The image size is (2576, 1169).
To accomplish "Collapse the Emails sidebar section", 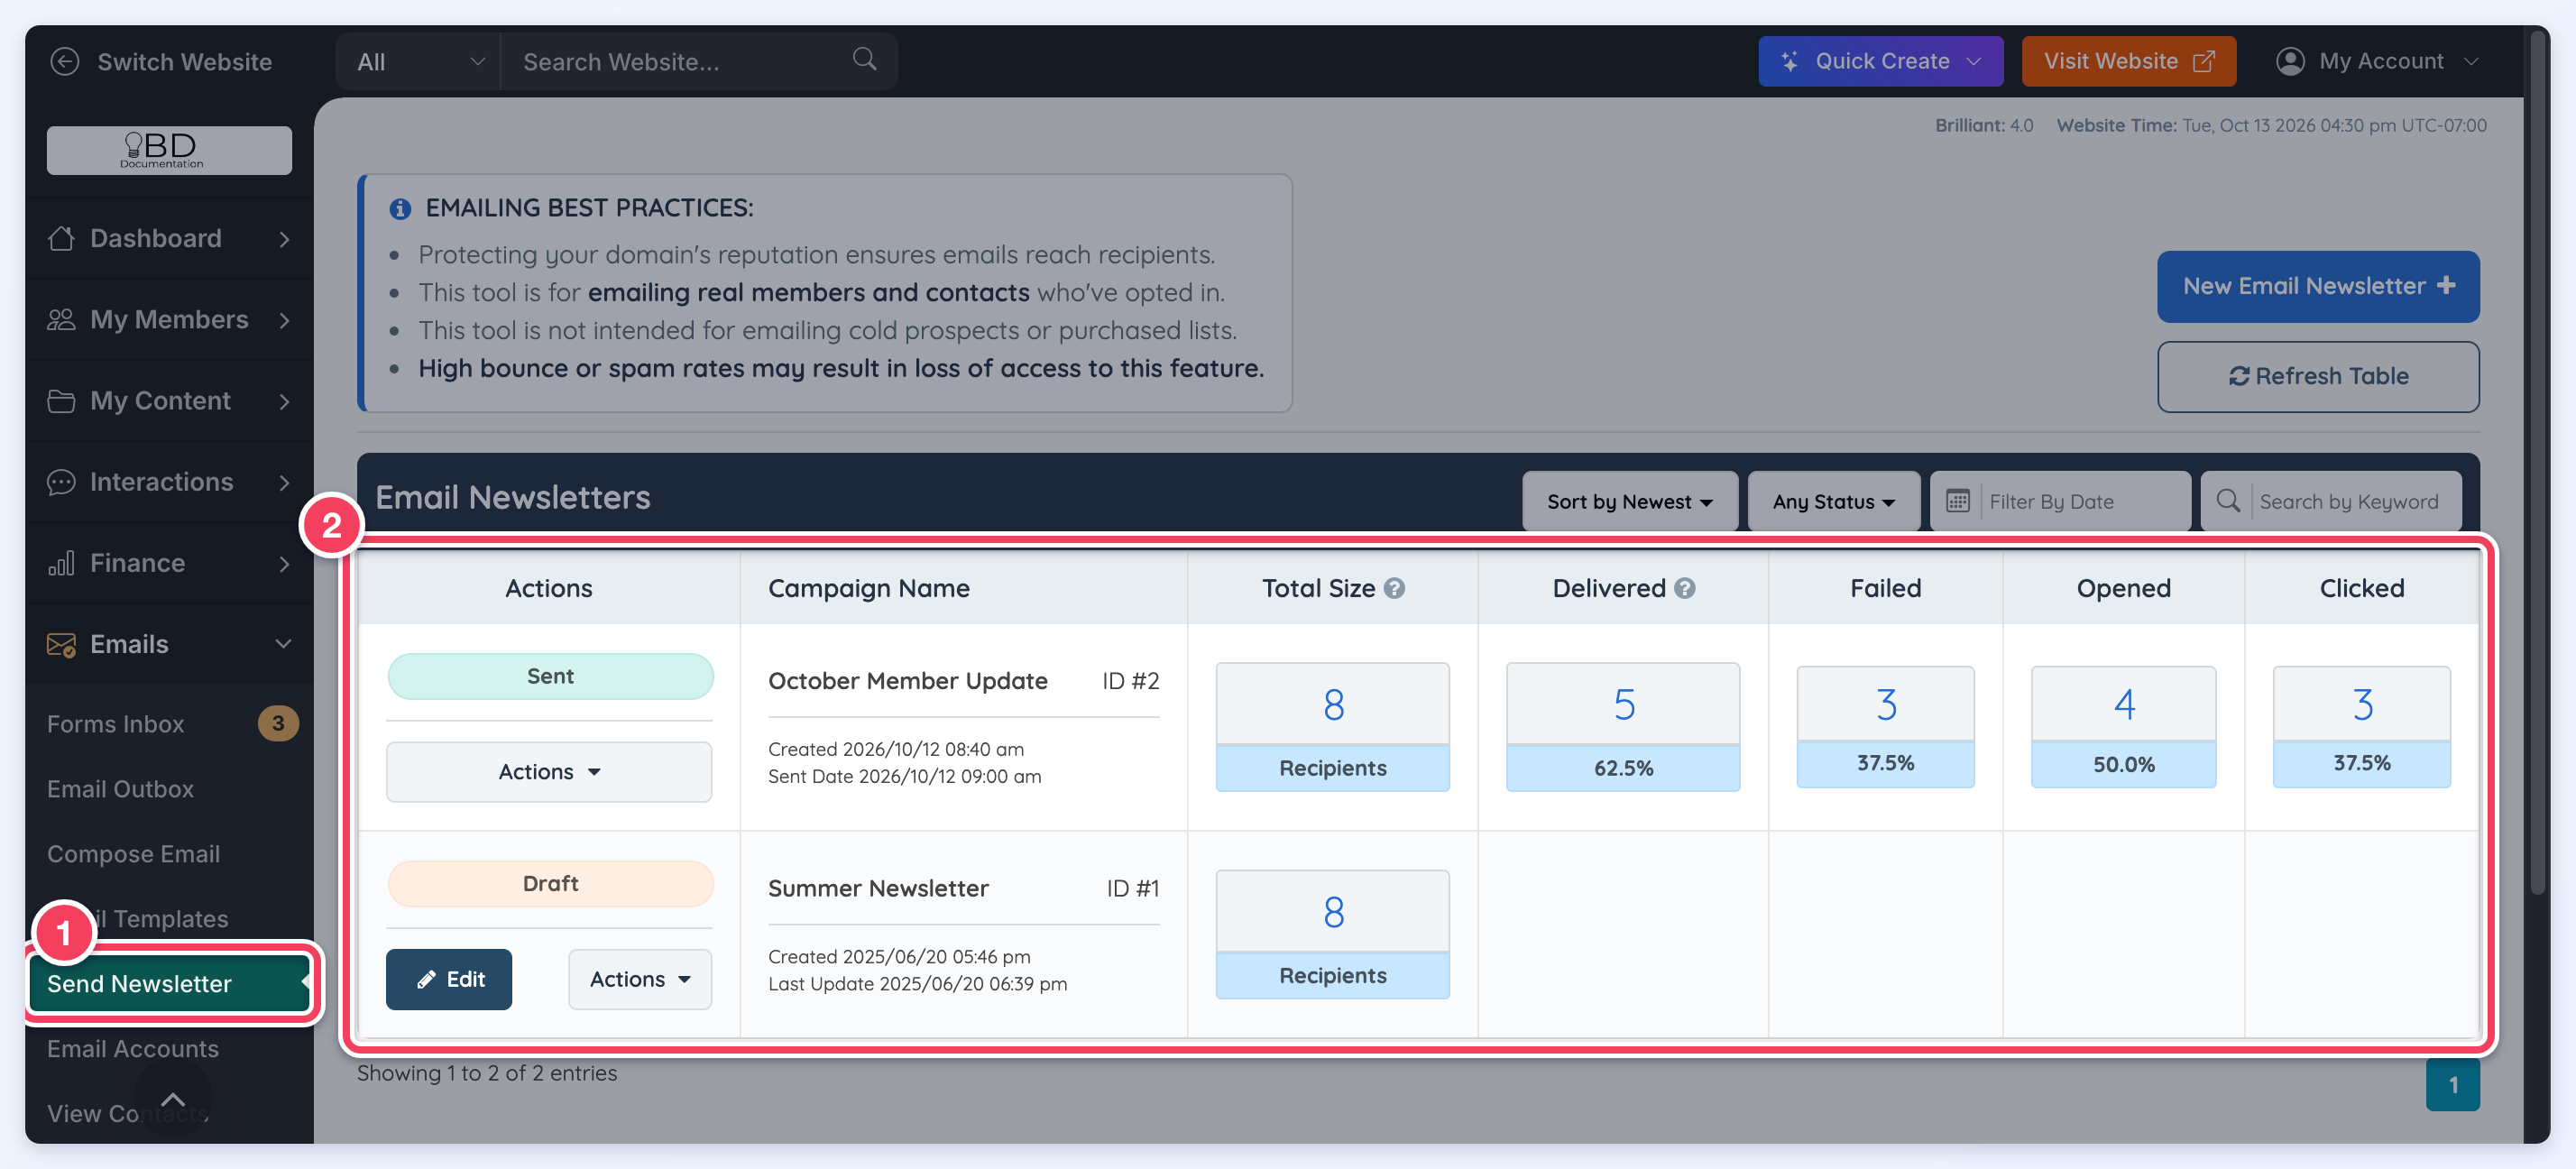I will click(x=283, y=643).
